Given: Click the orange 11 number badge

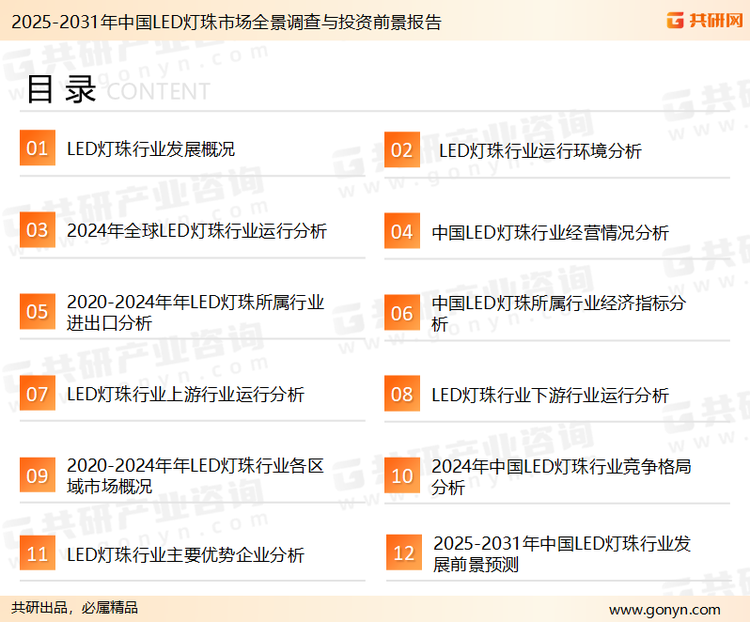Looking at the screenshot, I should pyautogui.click(x=37, y=553).
